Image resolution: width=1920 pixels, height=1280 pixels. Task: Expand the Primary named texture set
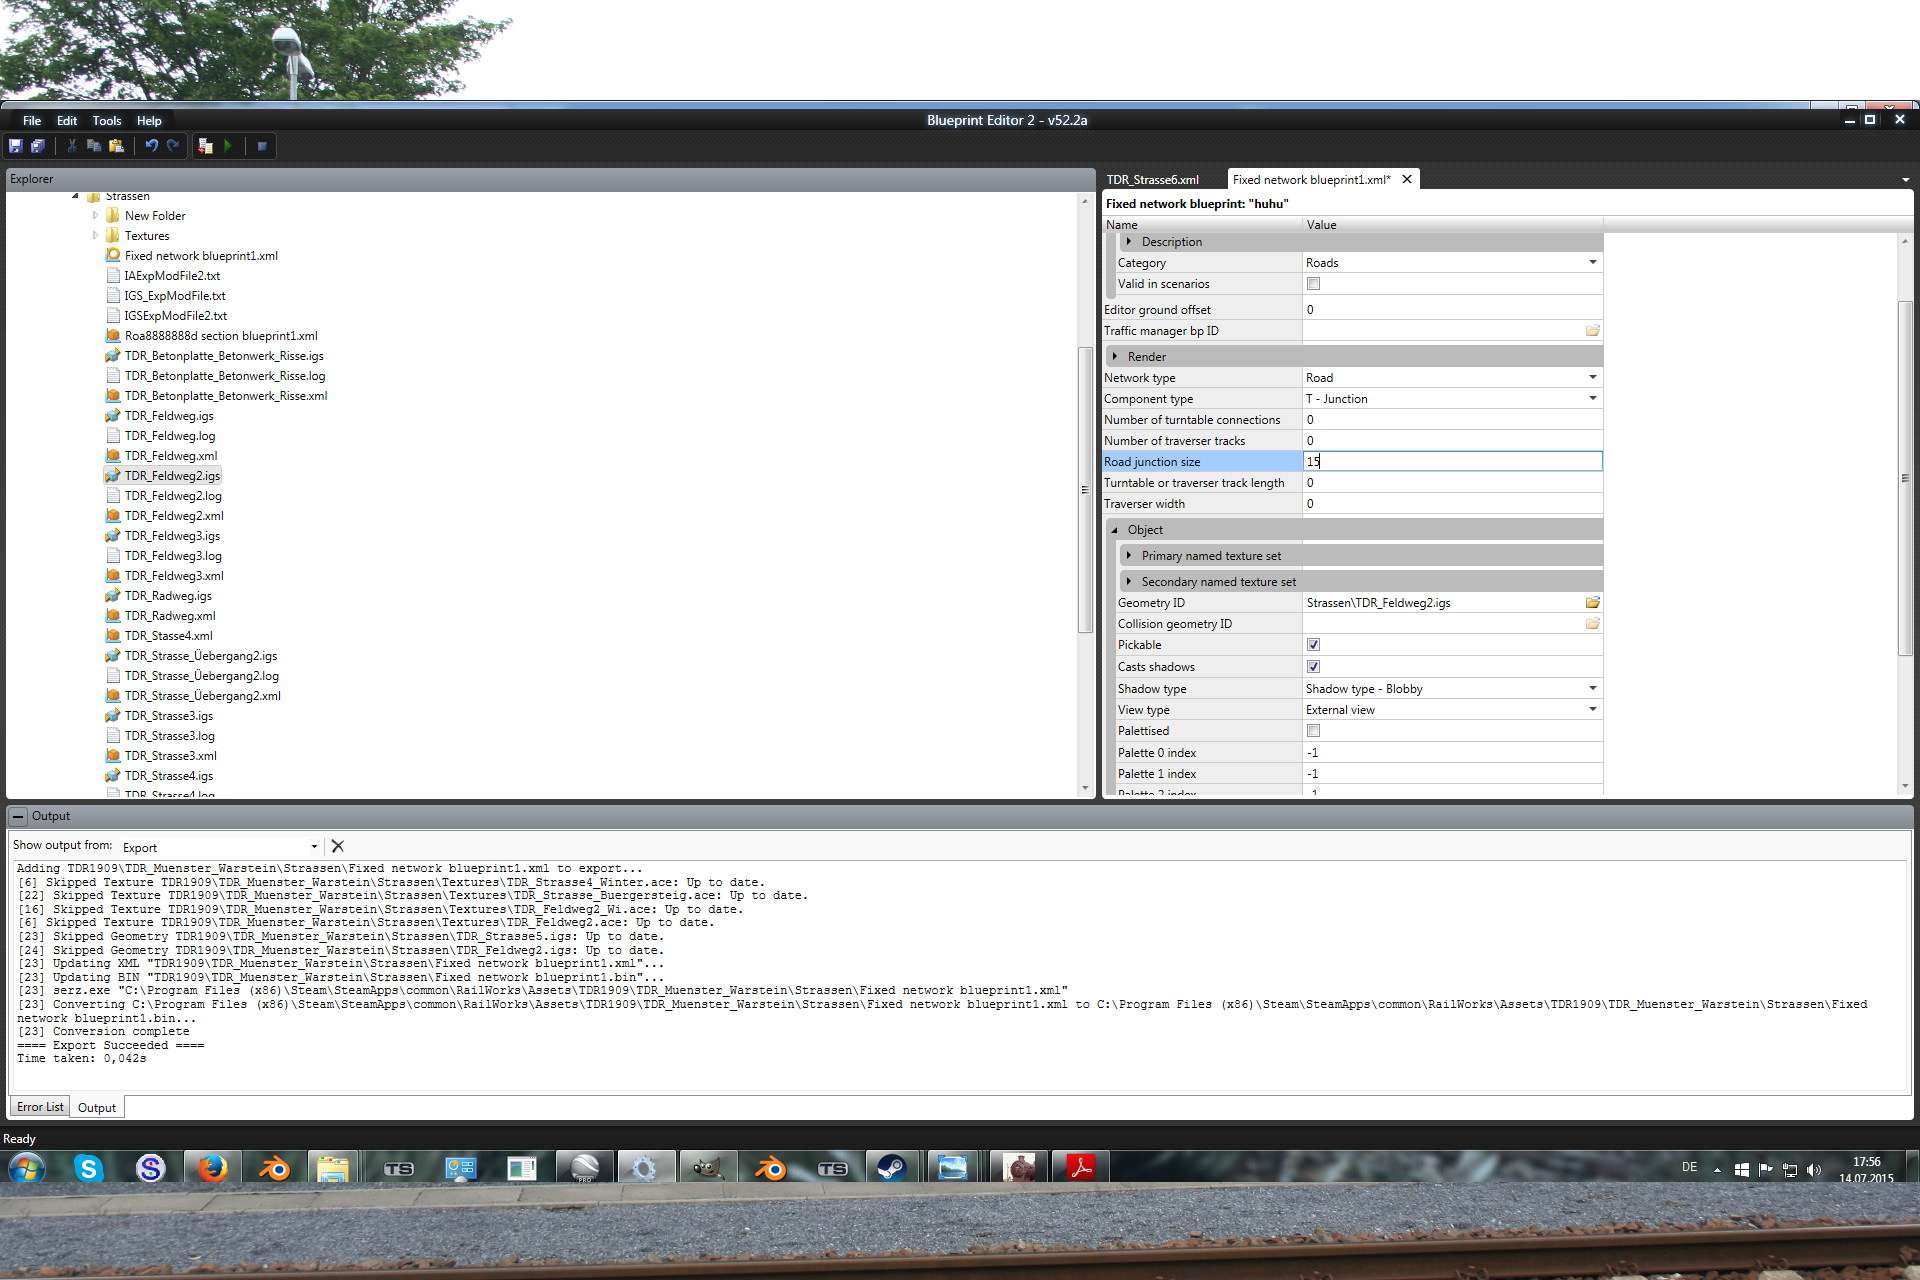click(1129, 556)
